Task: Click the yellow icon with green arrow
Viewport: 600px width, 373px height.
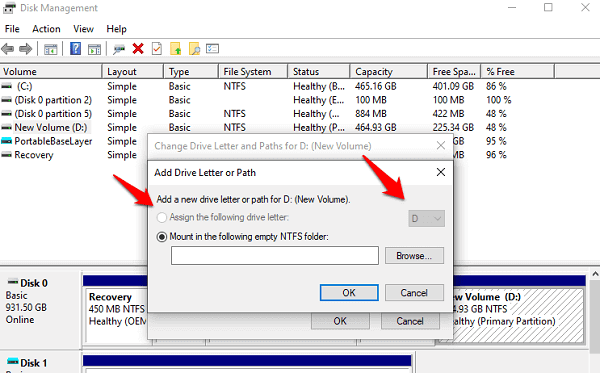Action: [176, 49]
